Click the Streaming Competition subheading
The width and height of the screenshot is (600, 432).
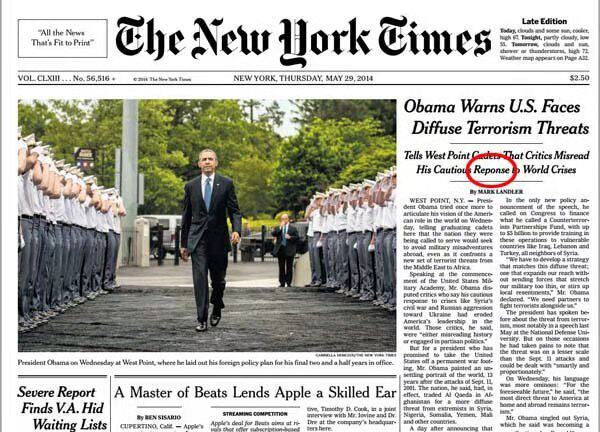pos(255,414)
